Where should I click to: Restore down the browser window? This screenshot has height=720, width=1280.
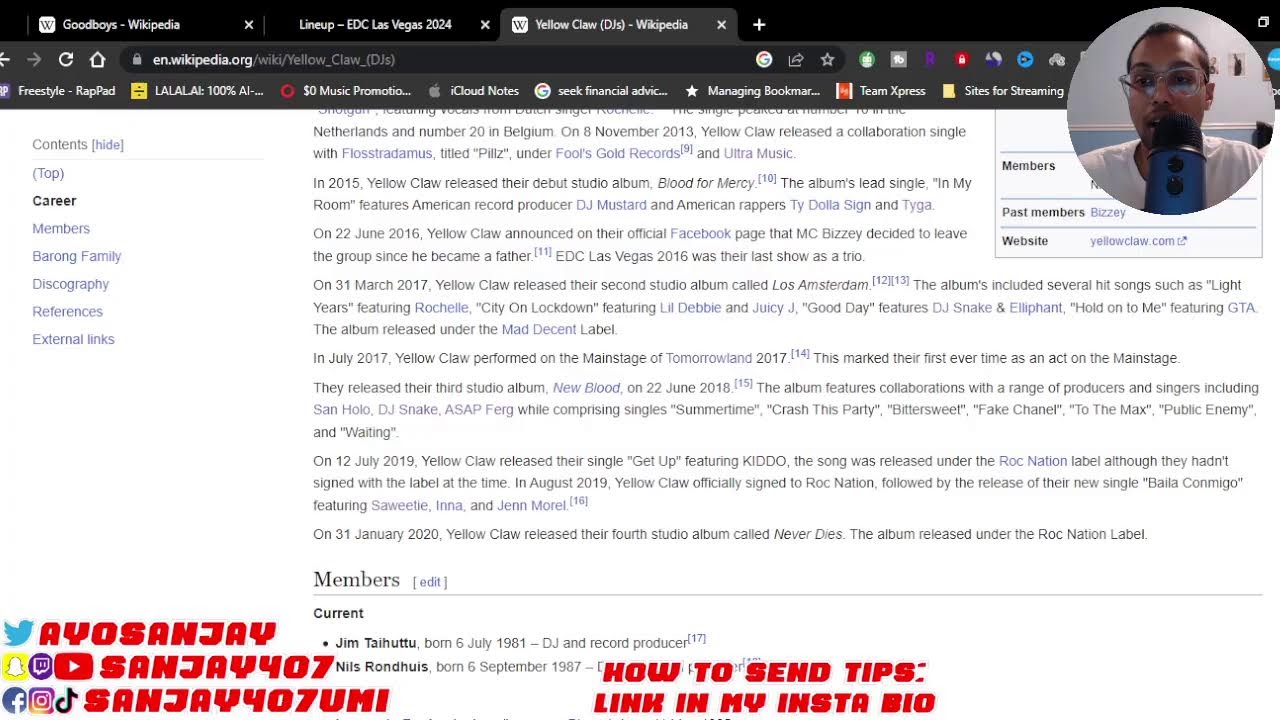(1263, 22)
